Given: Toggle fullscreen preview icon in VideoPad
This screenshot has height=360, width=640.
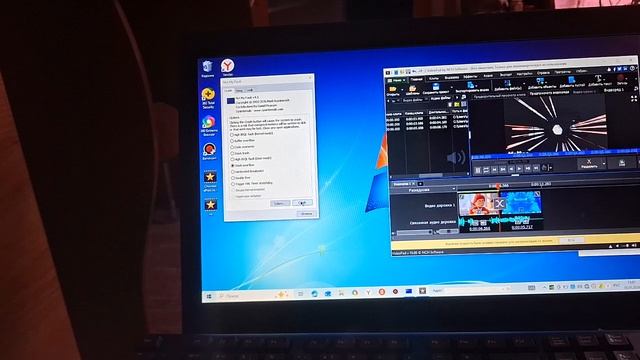Looking at the screenshot, I should (x=633, y=98).
